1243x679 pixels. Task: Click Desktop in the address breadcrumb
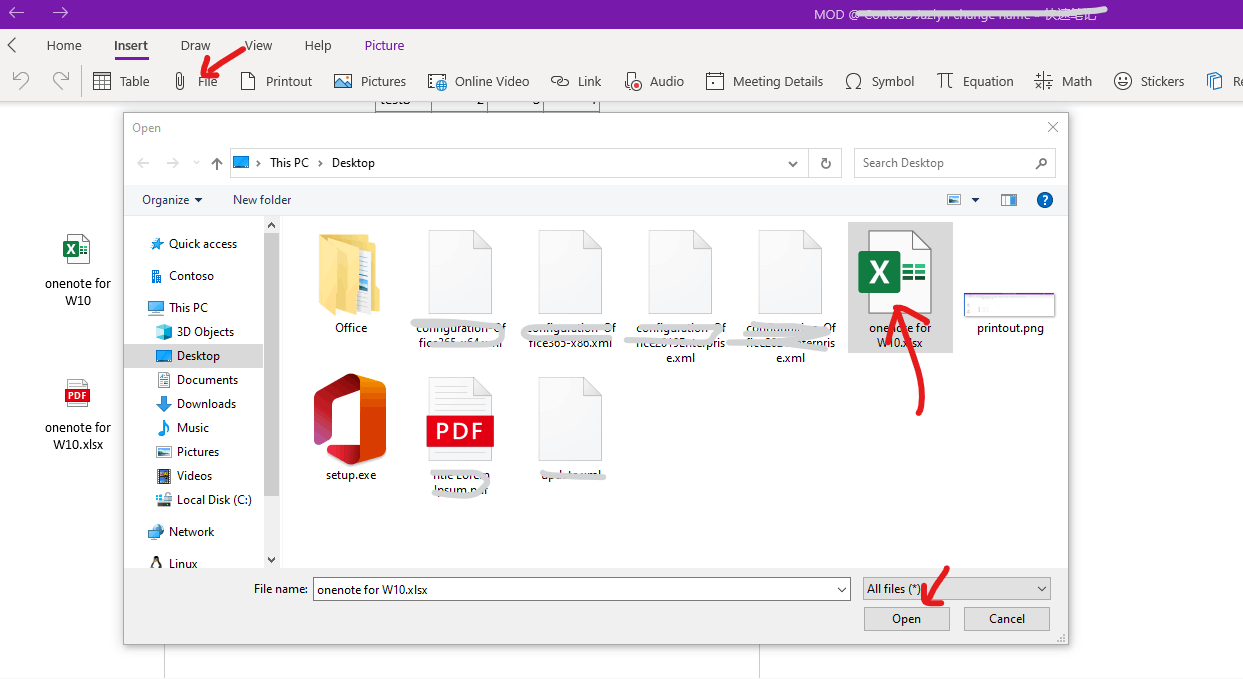coord(354,163)
